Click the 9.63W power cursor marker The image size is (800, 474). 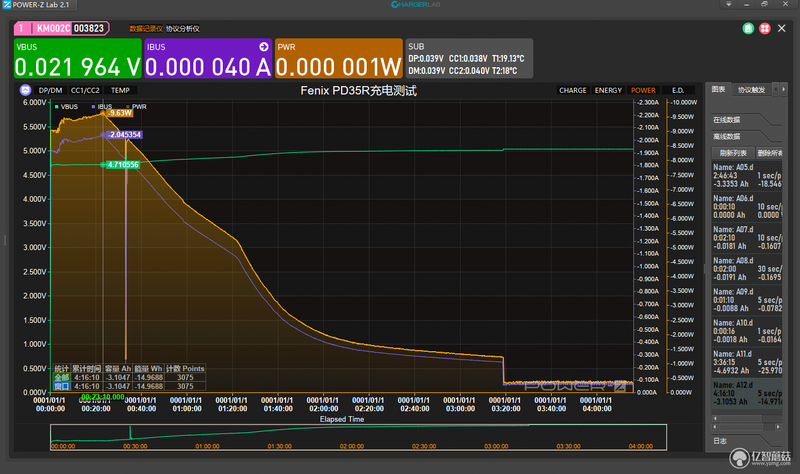pos(120,113)
